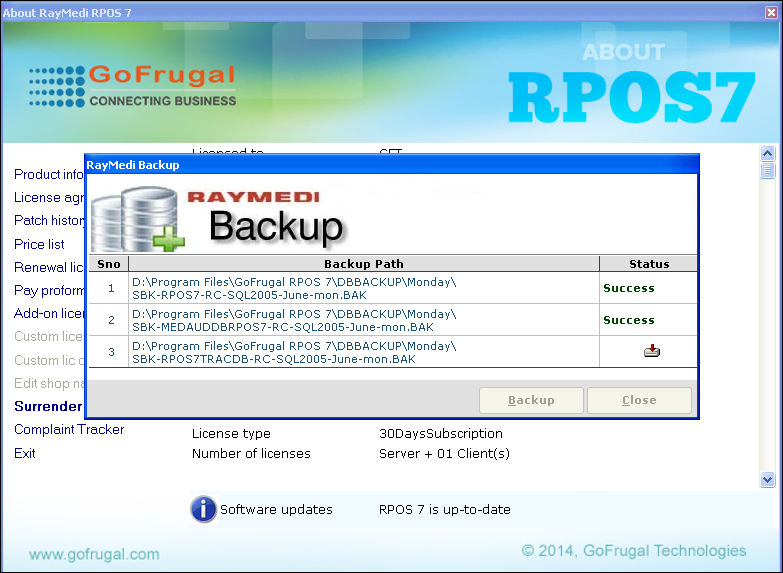The height and width of the screenshot is (573, 783).
Task: Click the RayMedi database backup icon
Action: click(138, 219)
